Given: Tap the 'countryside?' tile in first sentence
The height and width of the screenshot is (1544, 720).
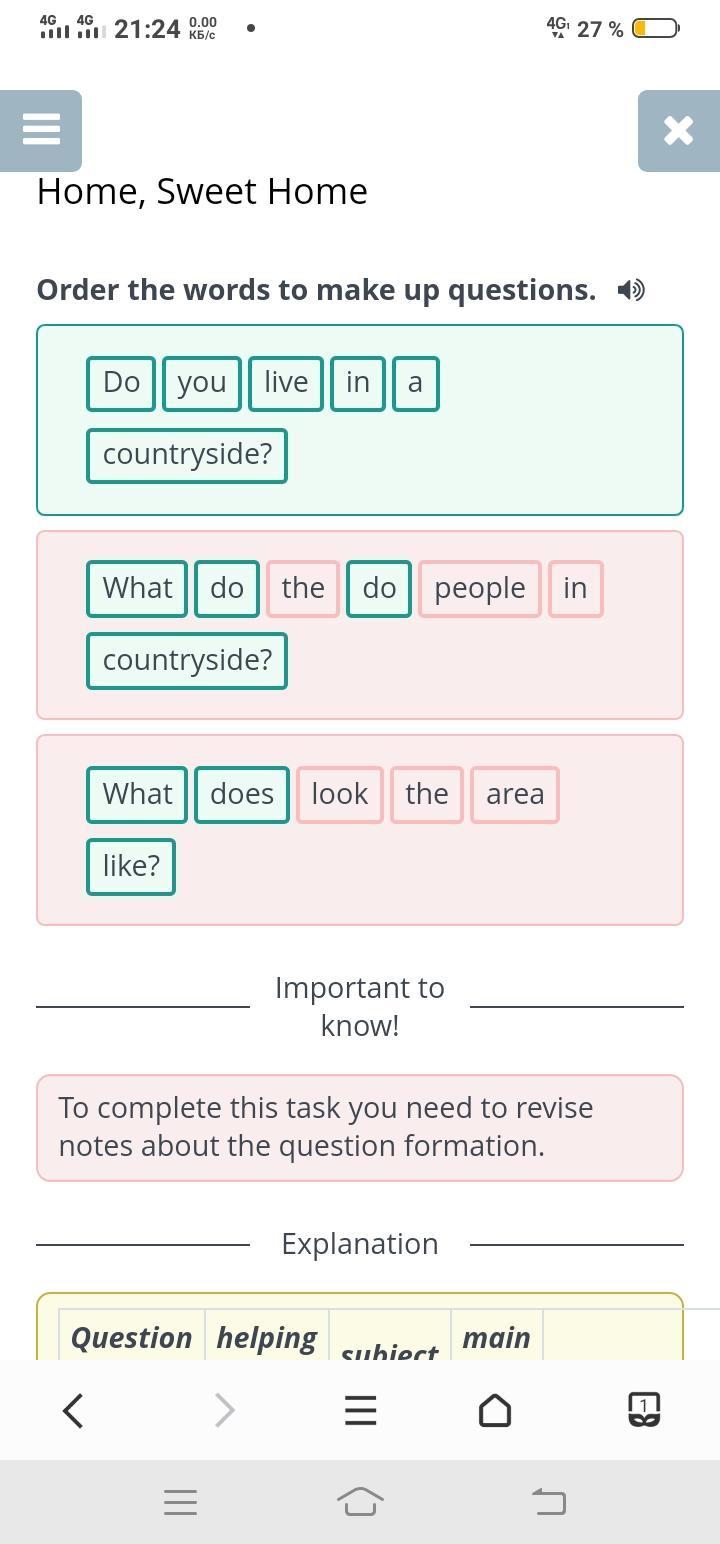Looking at the screenshot, I should click(187, 456).
